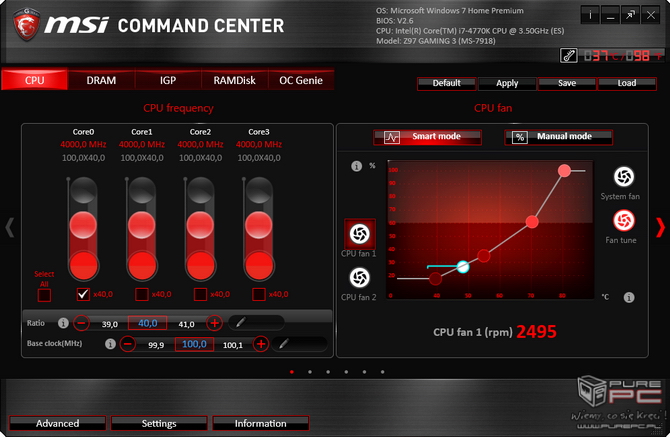This screenshot has width=670, height=437.
Task: Click Save to store the profile
Action: pyautogui.click(x=567, y=83)
